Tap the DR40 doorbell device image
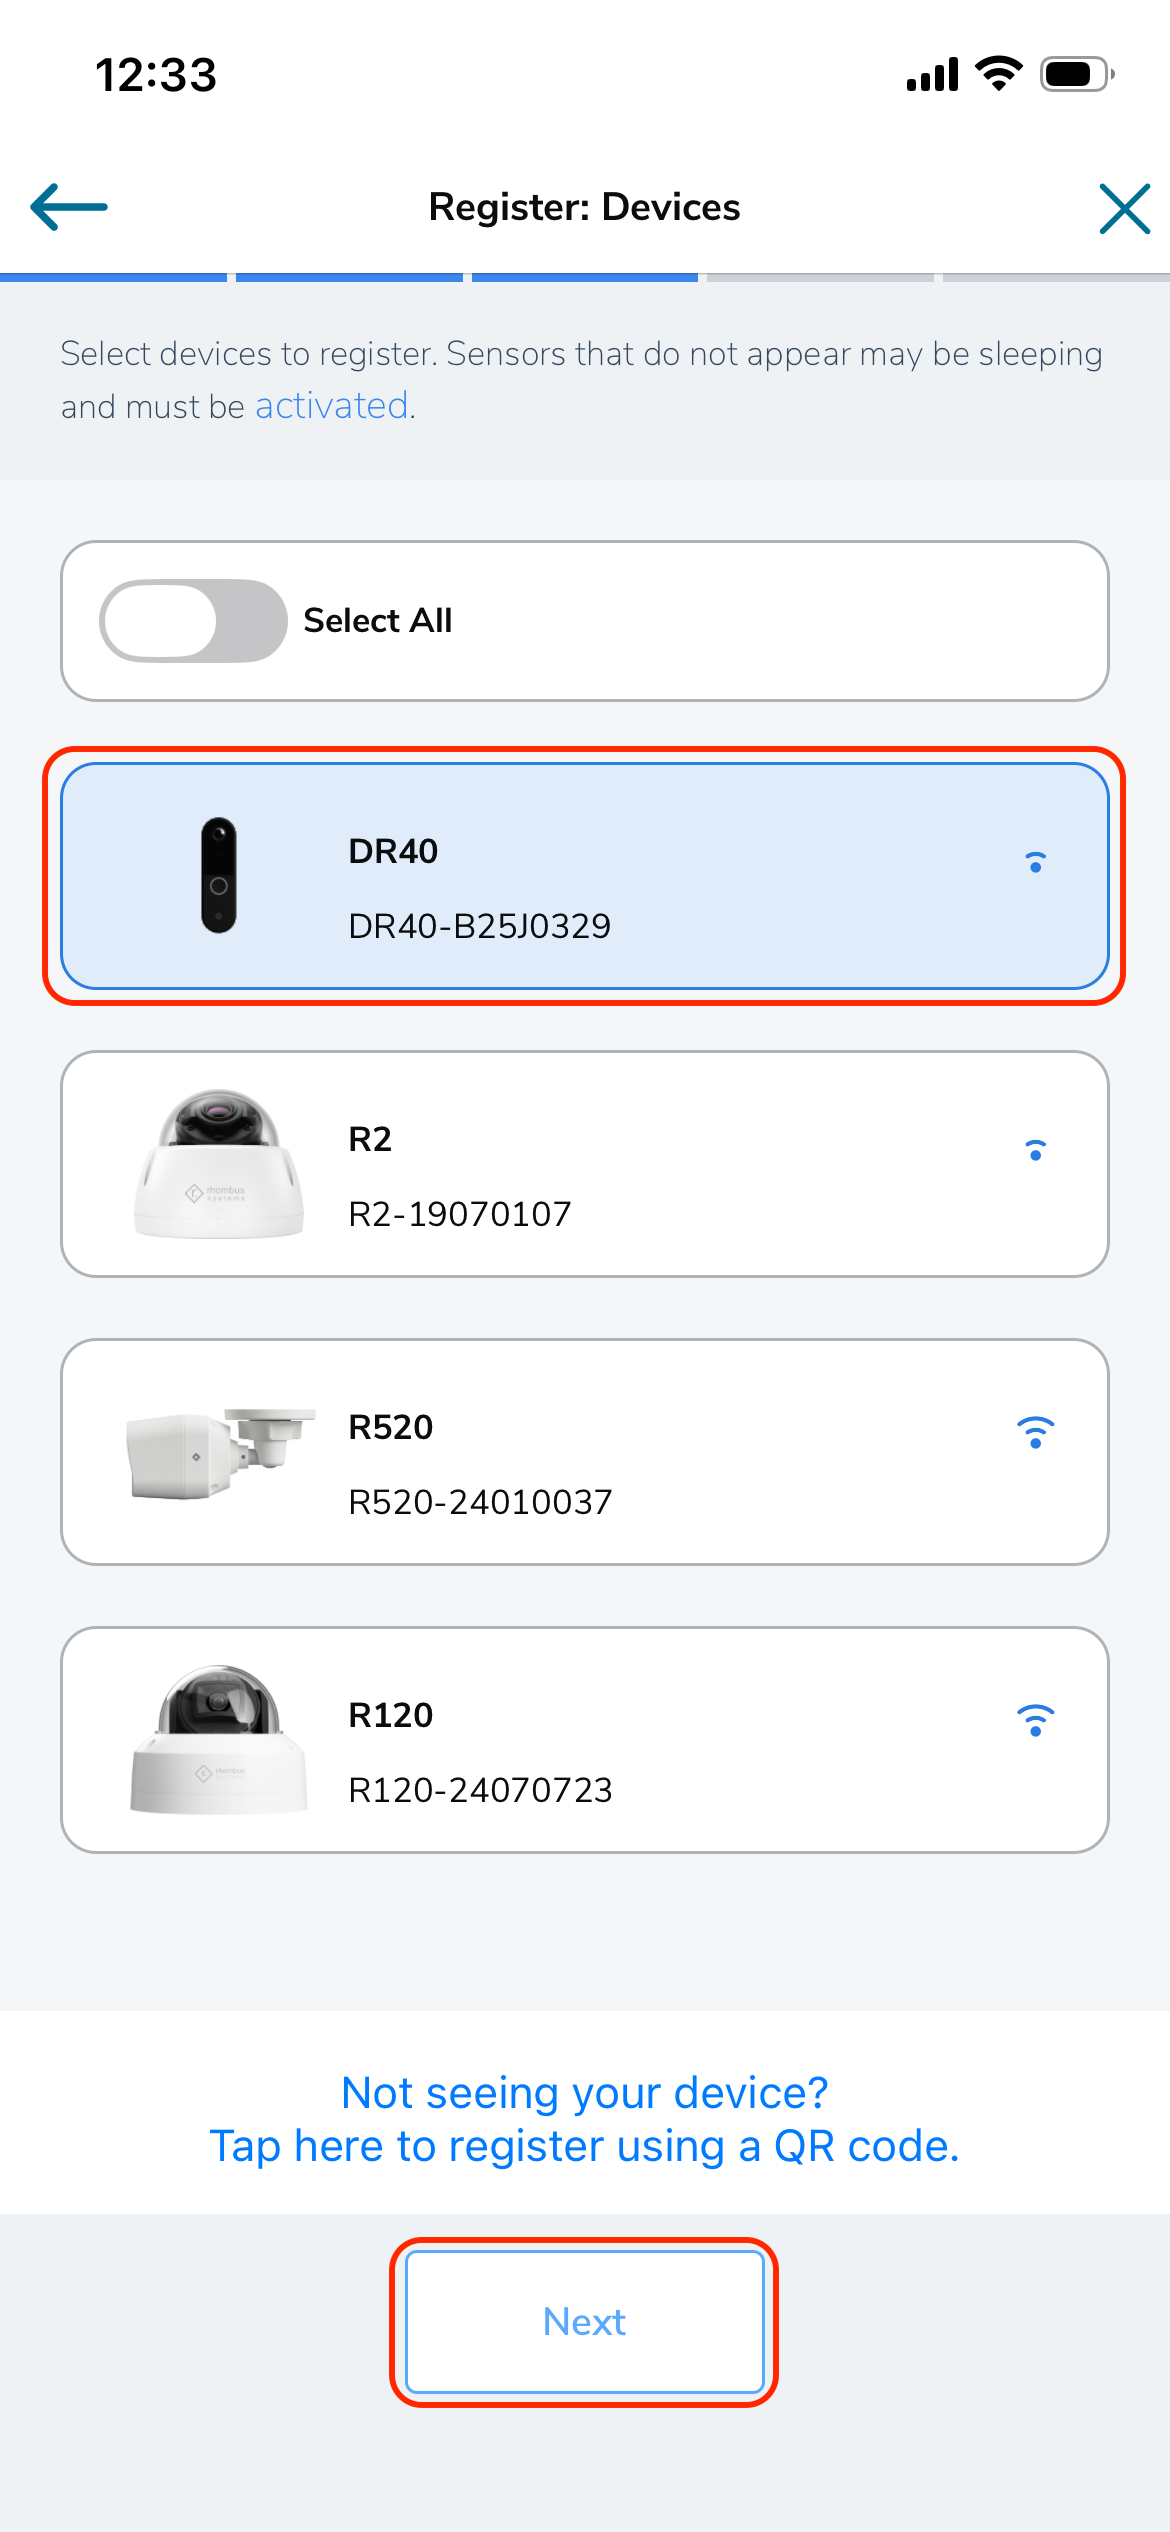1170x2532 pixels. pyautogui.click(x=219, y=876)
